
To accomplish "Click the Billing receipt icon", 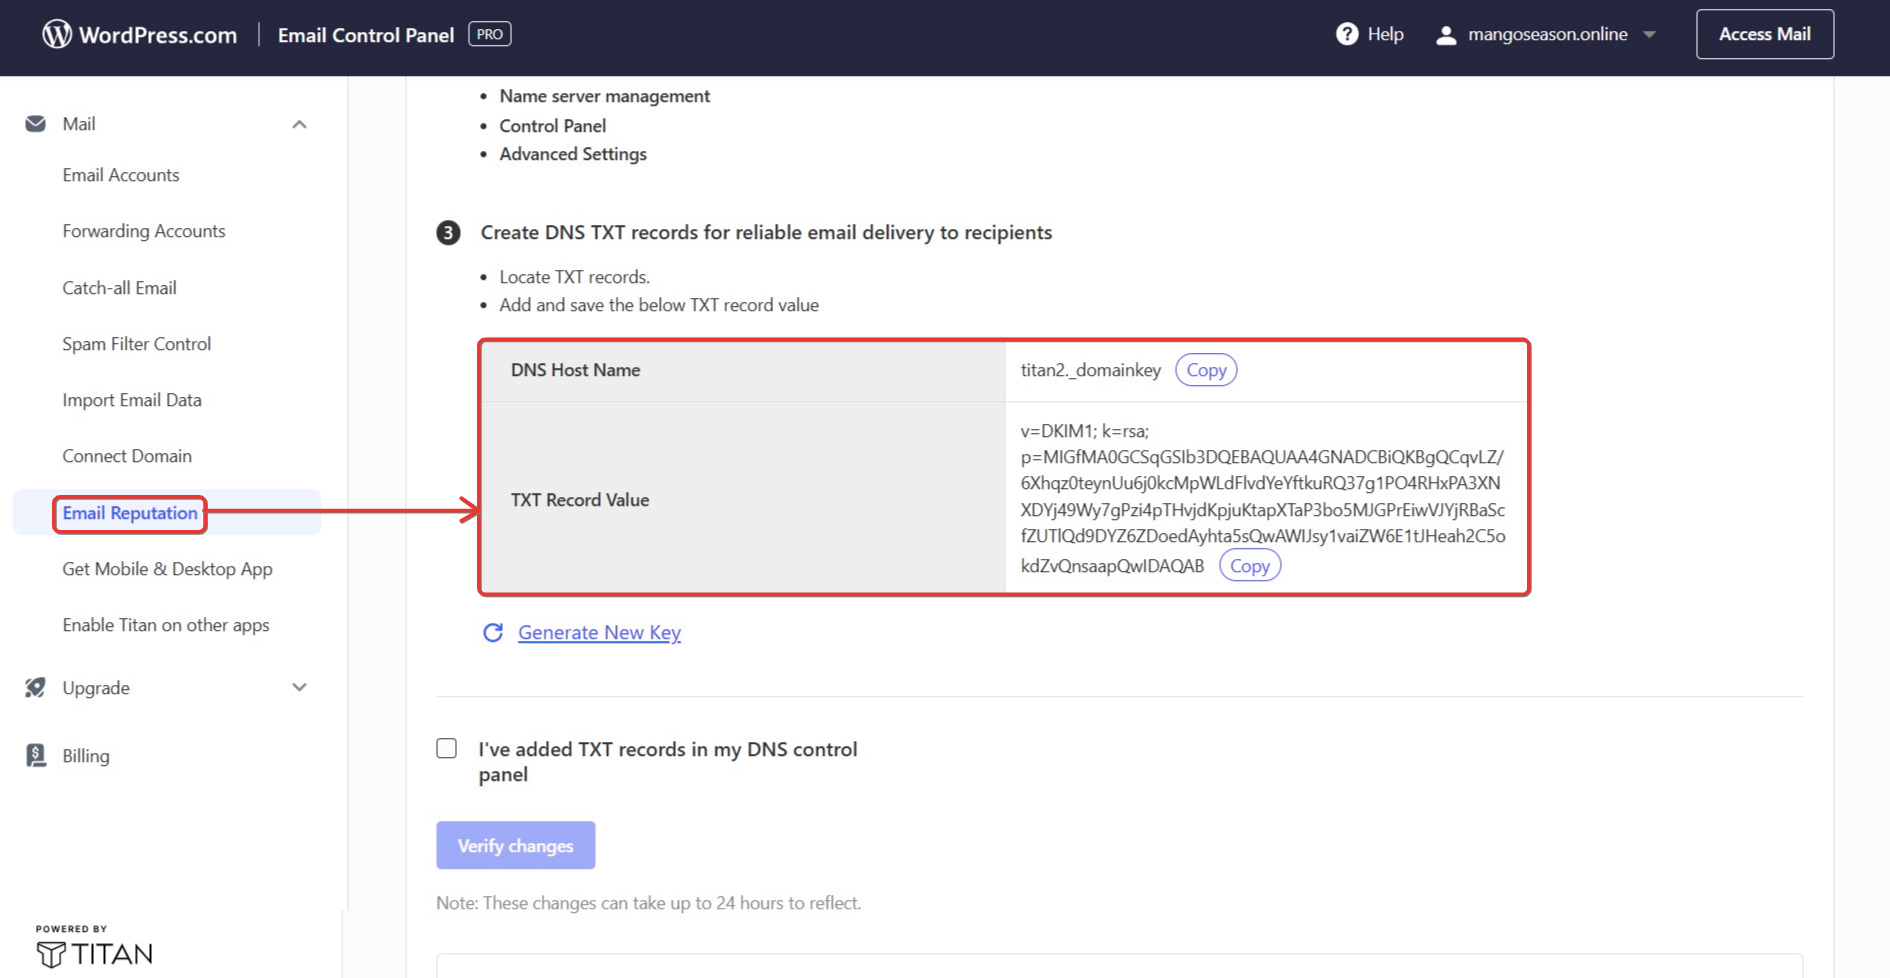I will pyautogui.click(x=36, y=755).
